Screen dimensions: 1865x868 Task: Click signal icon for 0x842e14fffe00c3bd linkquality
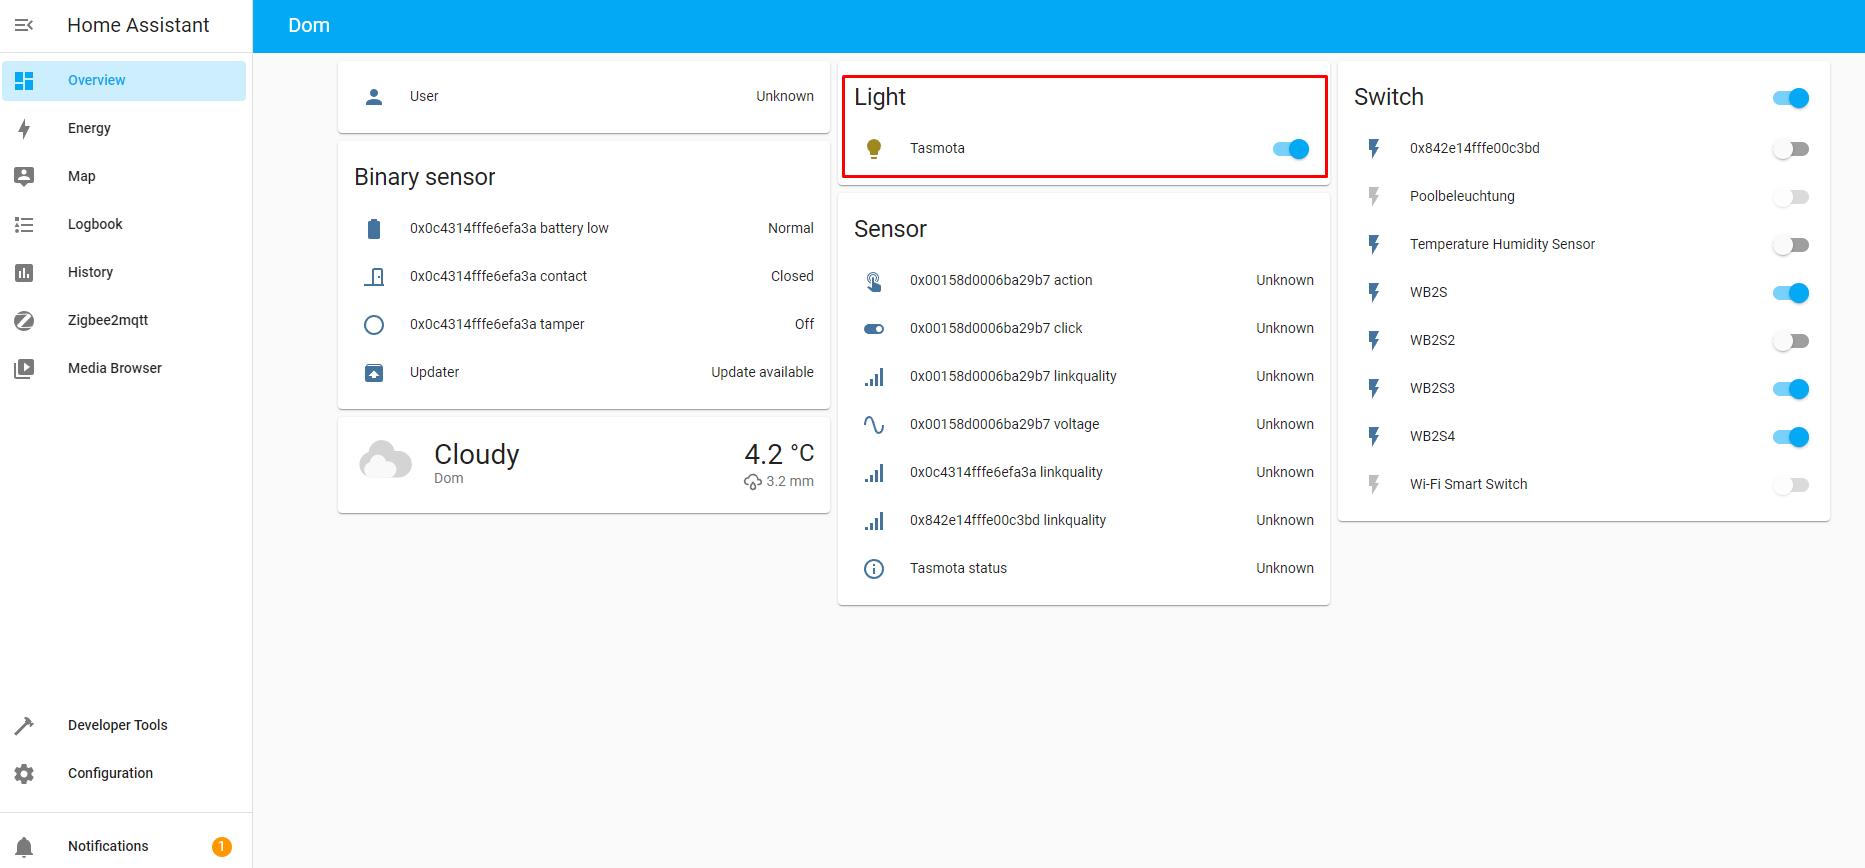click(x=874, y=520)
